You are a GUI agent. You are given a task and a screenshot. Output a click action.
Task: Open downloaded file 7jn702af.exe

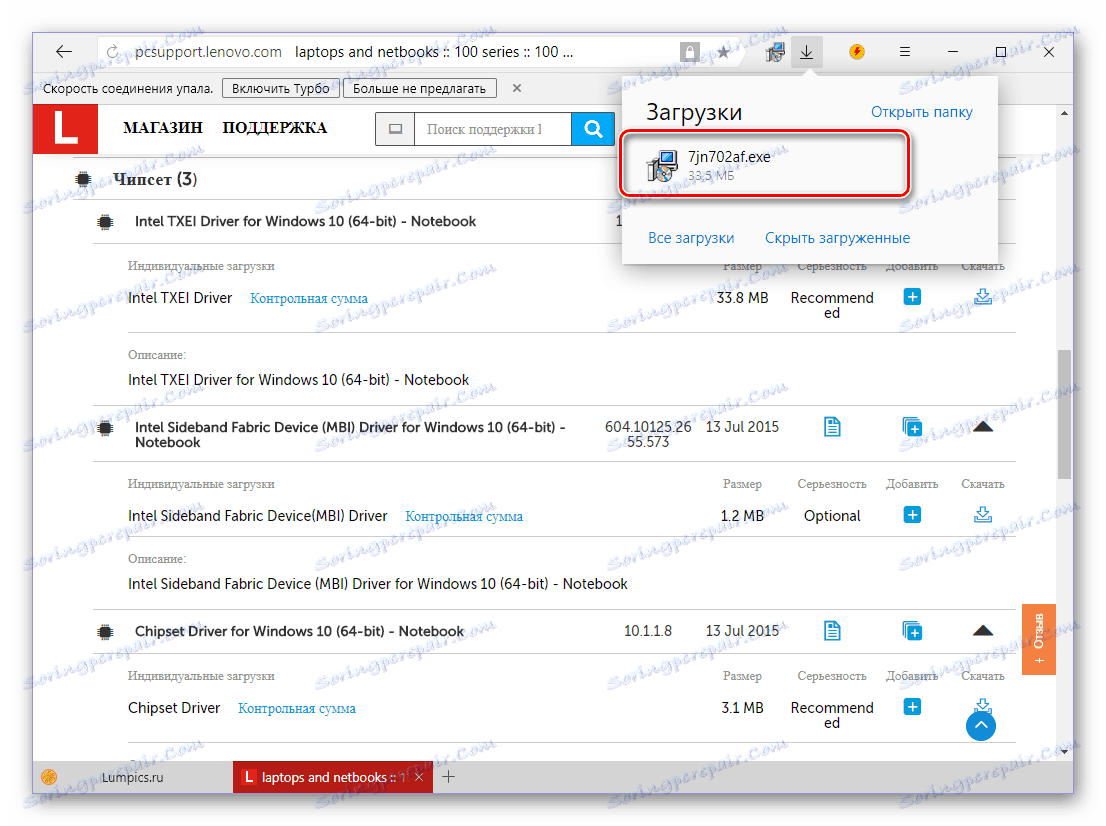(x=765, y=164)
